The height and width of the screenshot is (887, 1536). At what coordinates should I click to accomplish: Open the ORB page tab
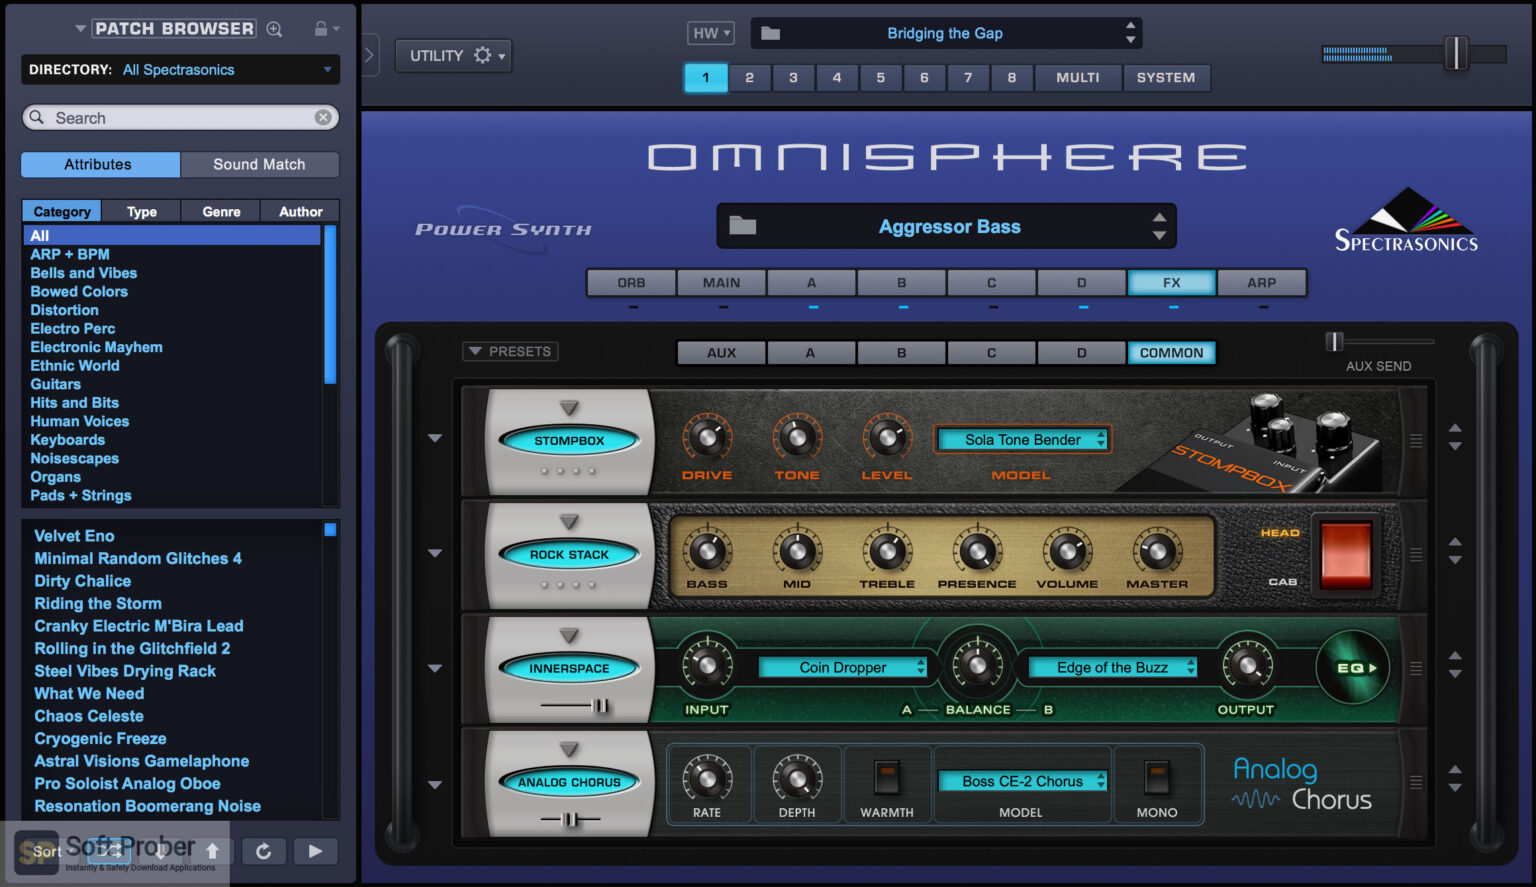point(631,282)
